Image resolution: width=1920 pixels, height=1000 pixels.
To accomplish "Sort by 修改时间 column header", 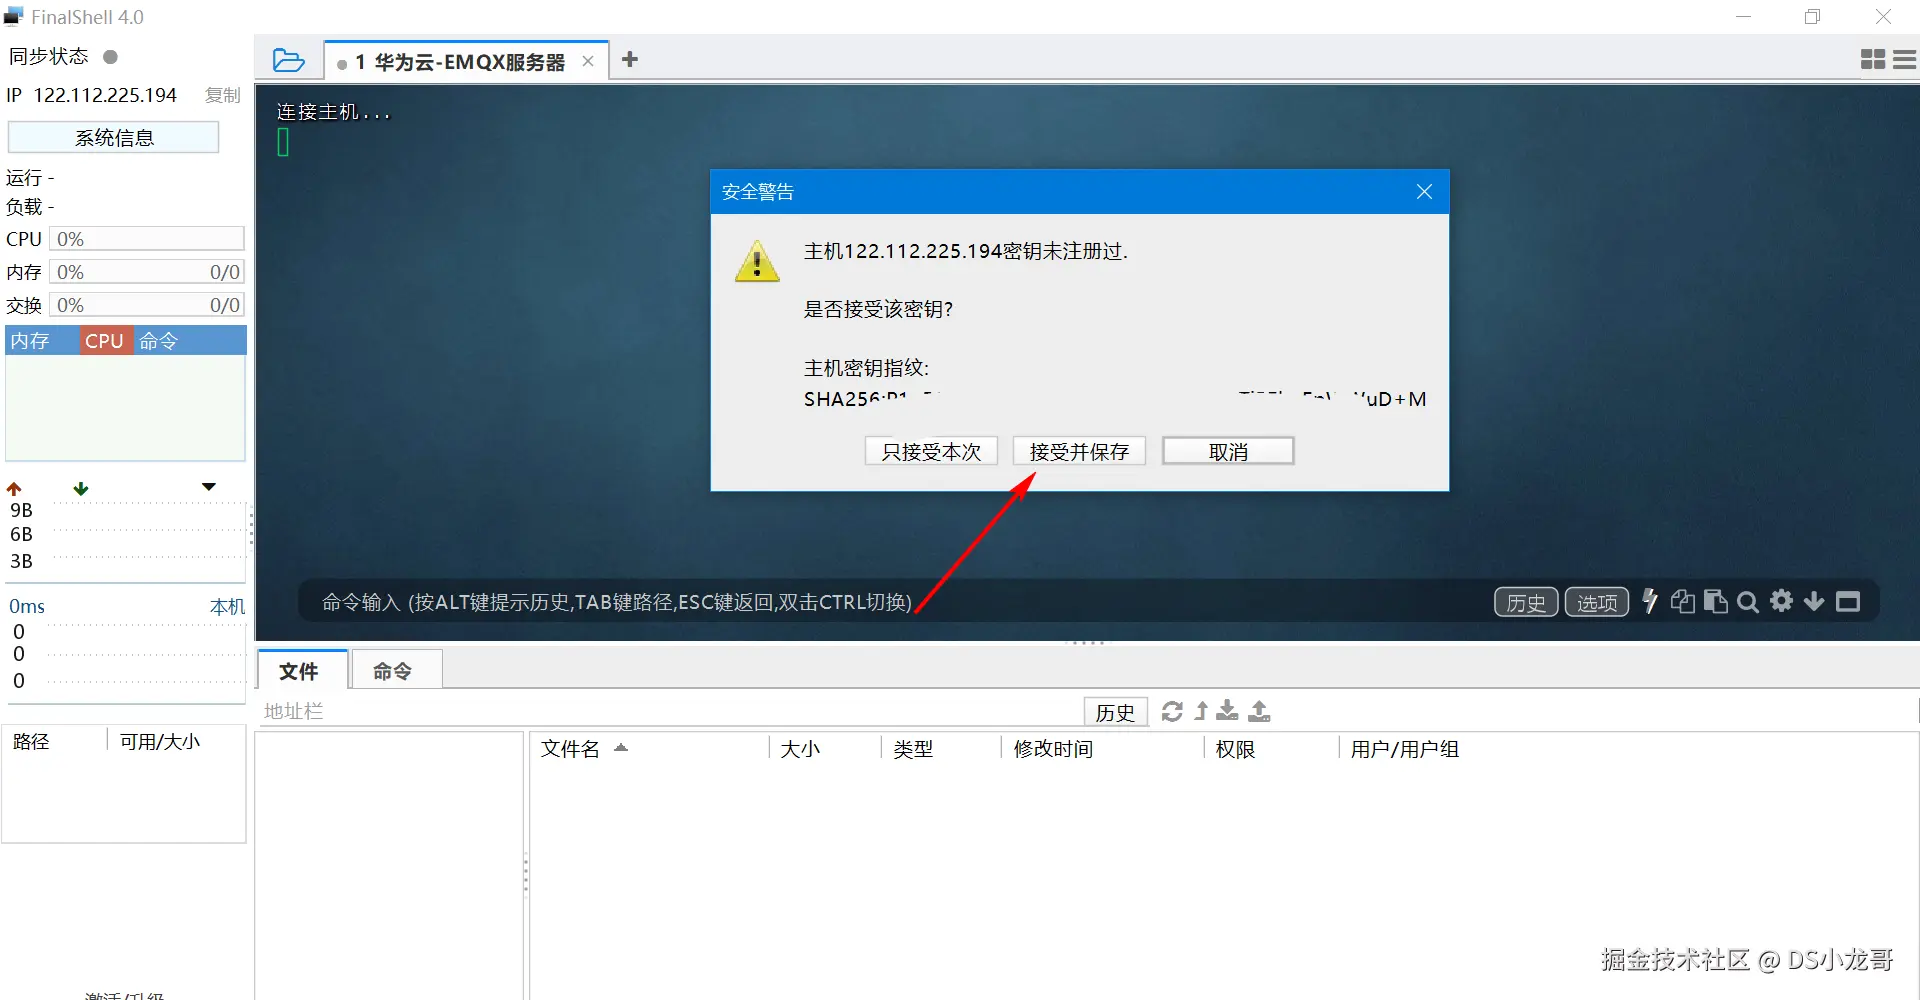I will coord(1102,748).
